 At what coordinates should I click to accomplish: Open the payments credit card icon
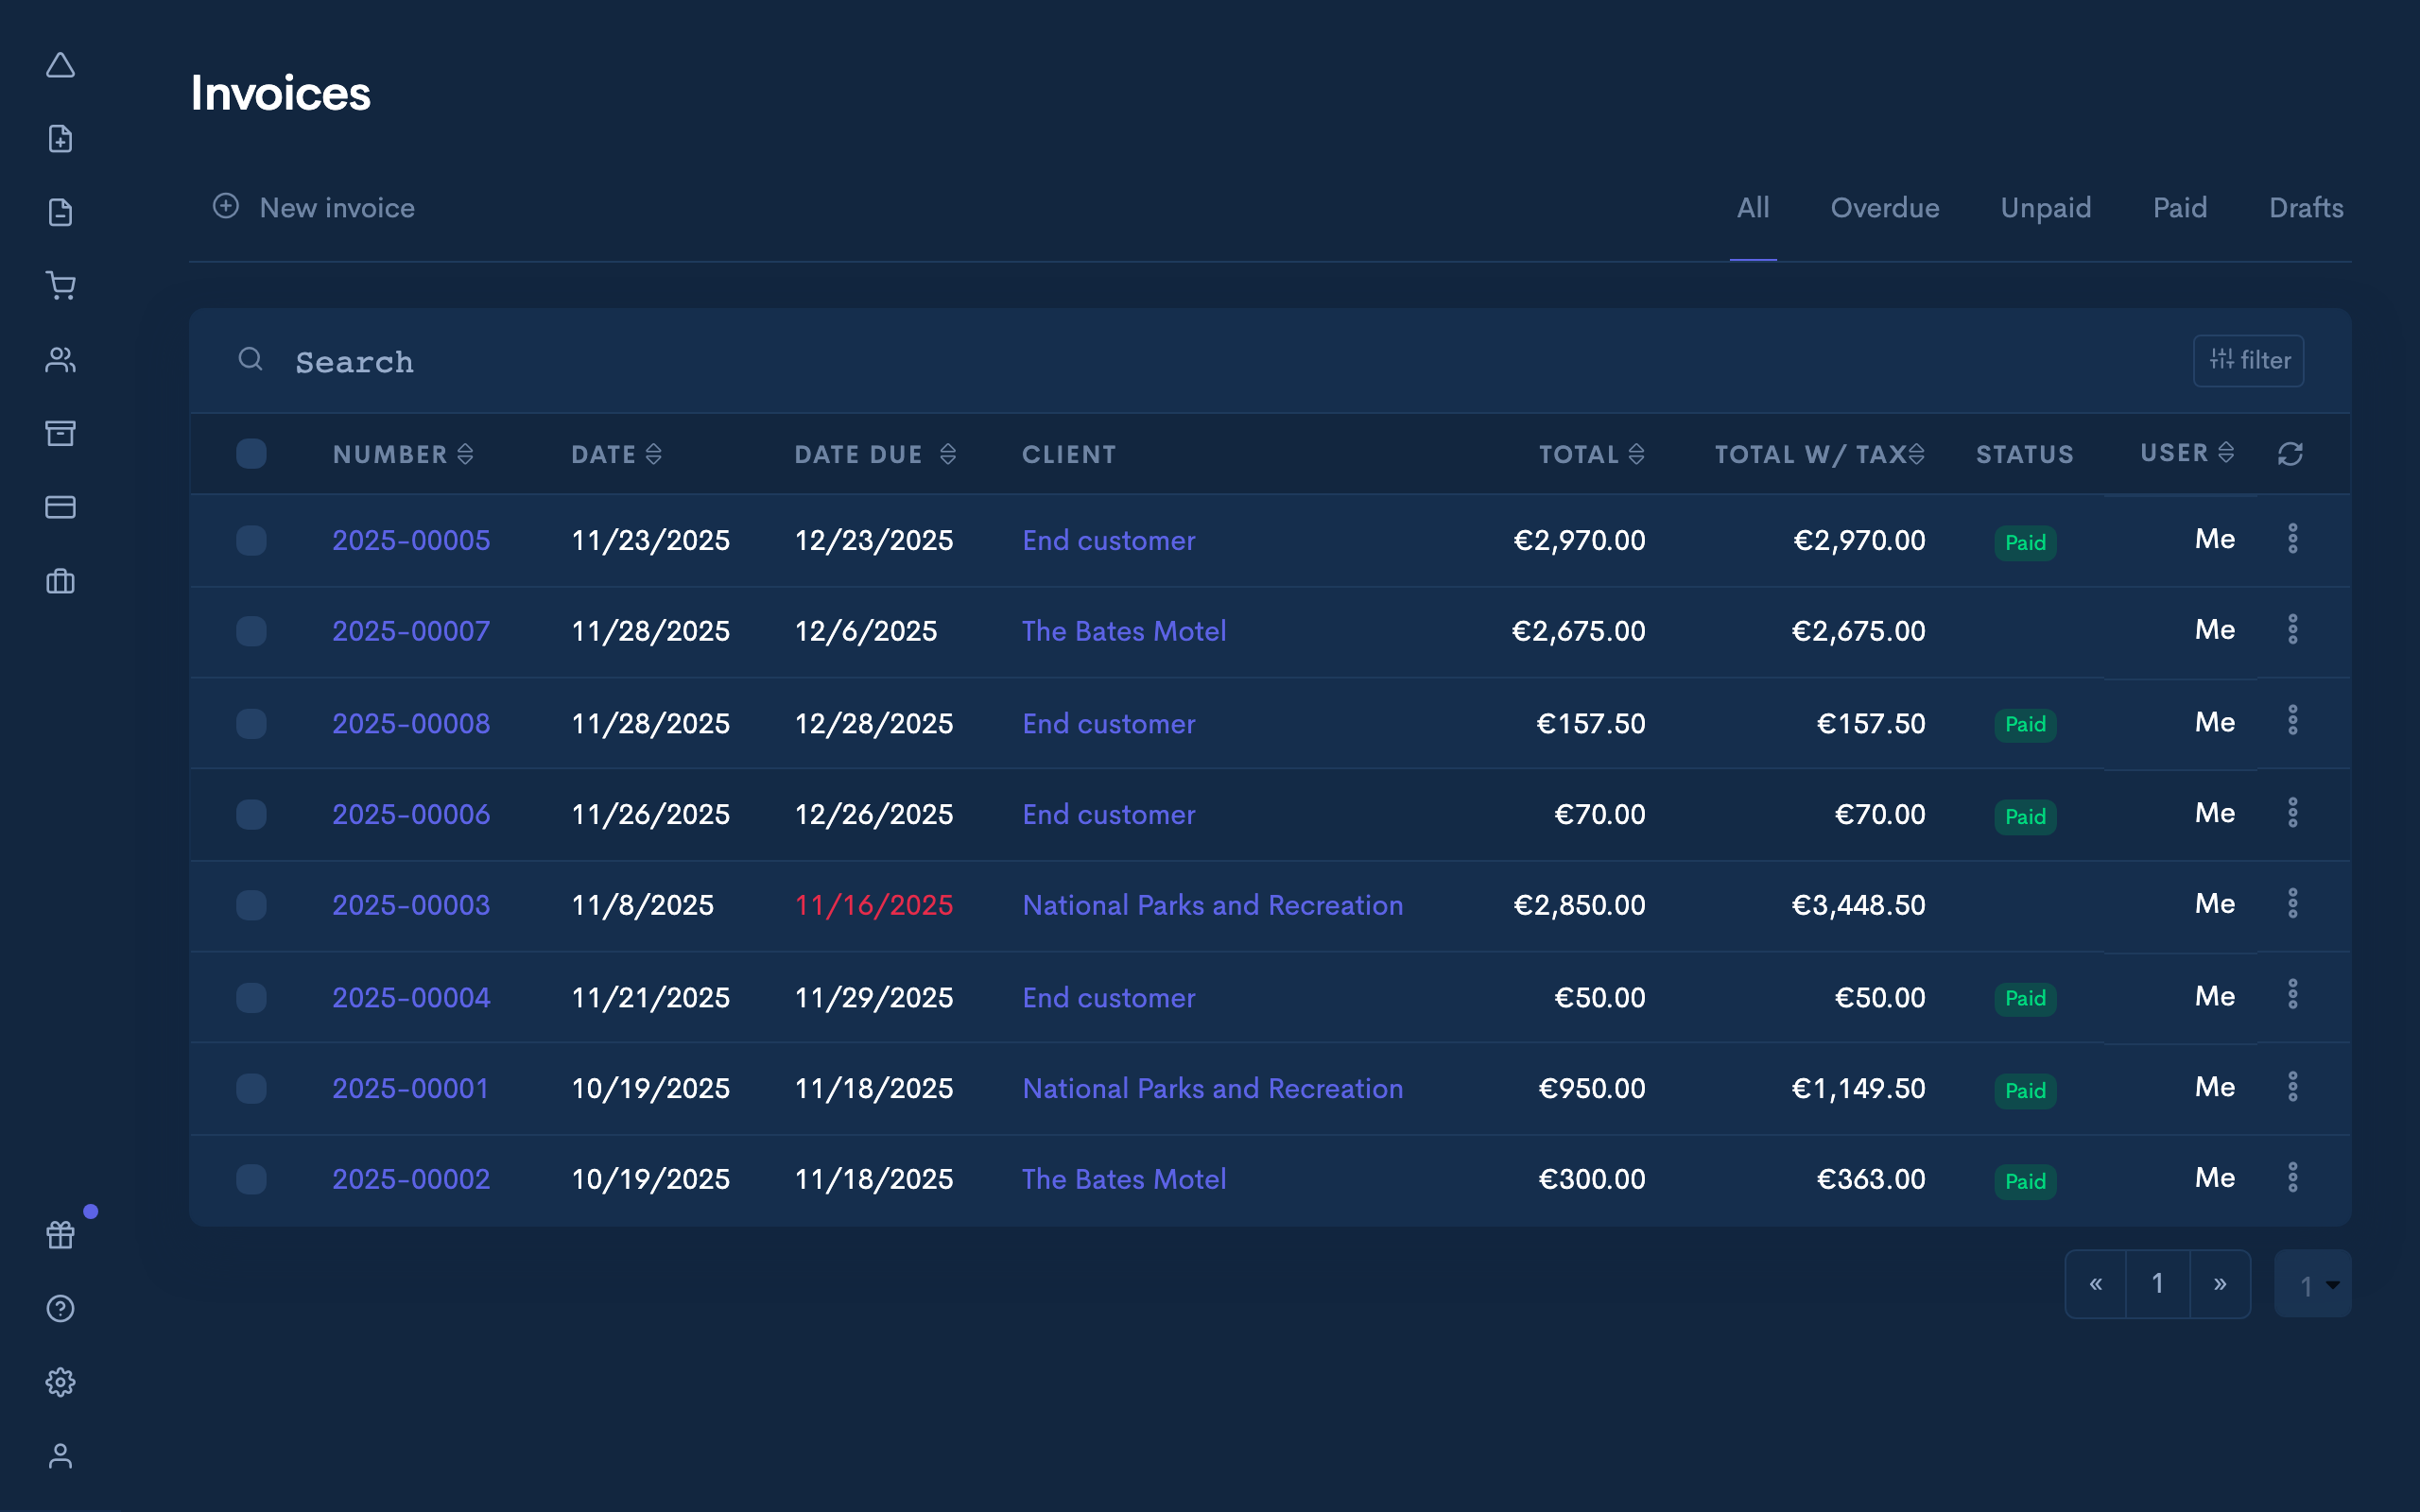pyautogui.click(x=61, y=507)
